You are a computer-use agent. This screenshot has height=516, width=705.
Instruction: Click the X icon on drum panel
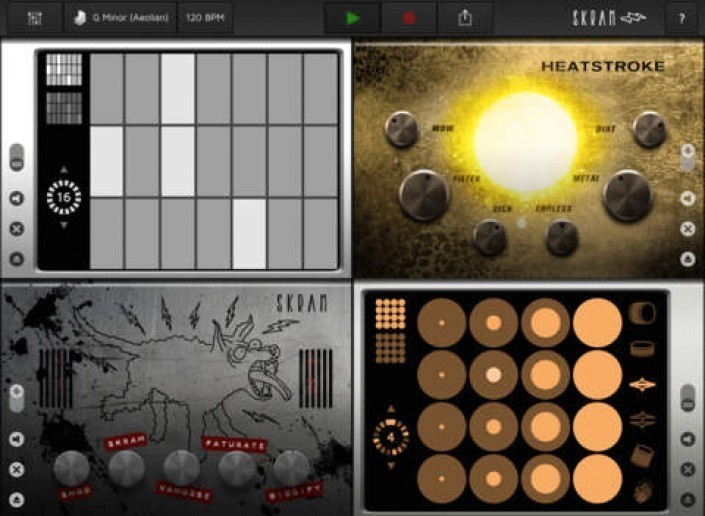[x=687, y=470]
